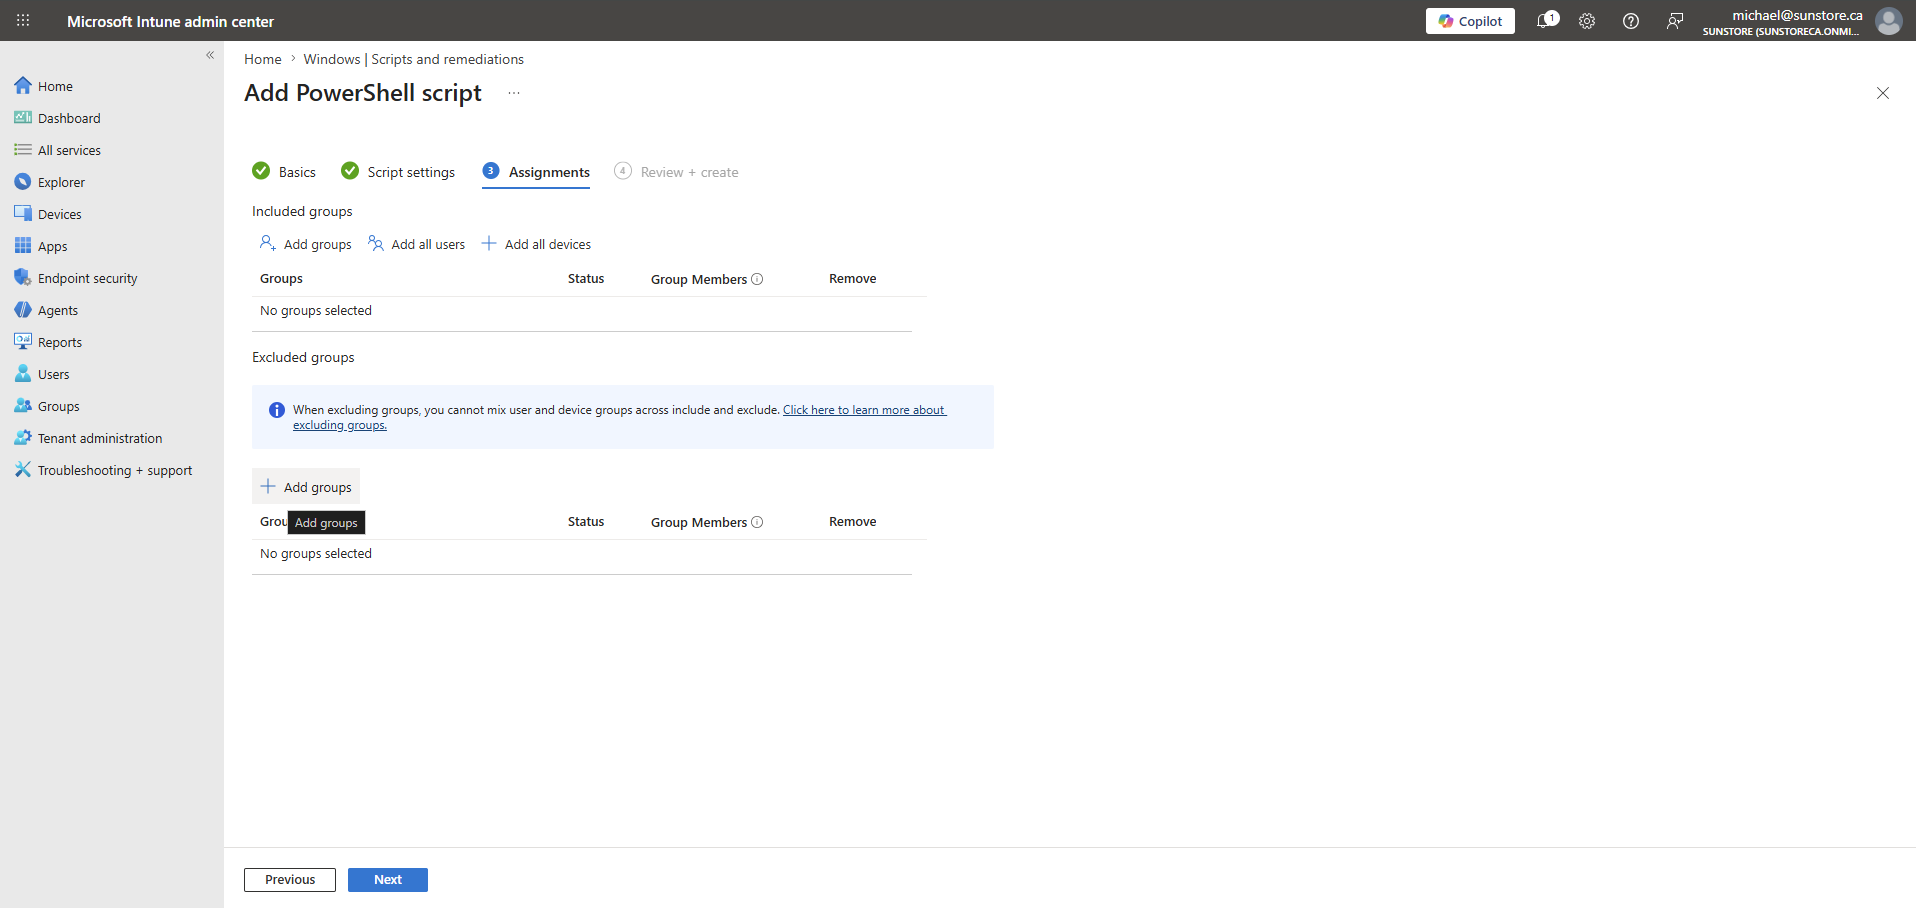
Task: Click the Status header in Included groups table
Action: [586, 279]
